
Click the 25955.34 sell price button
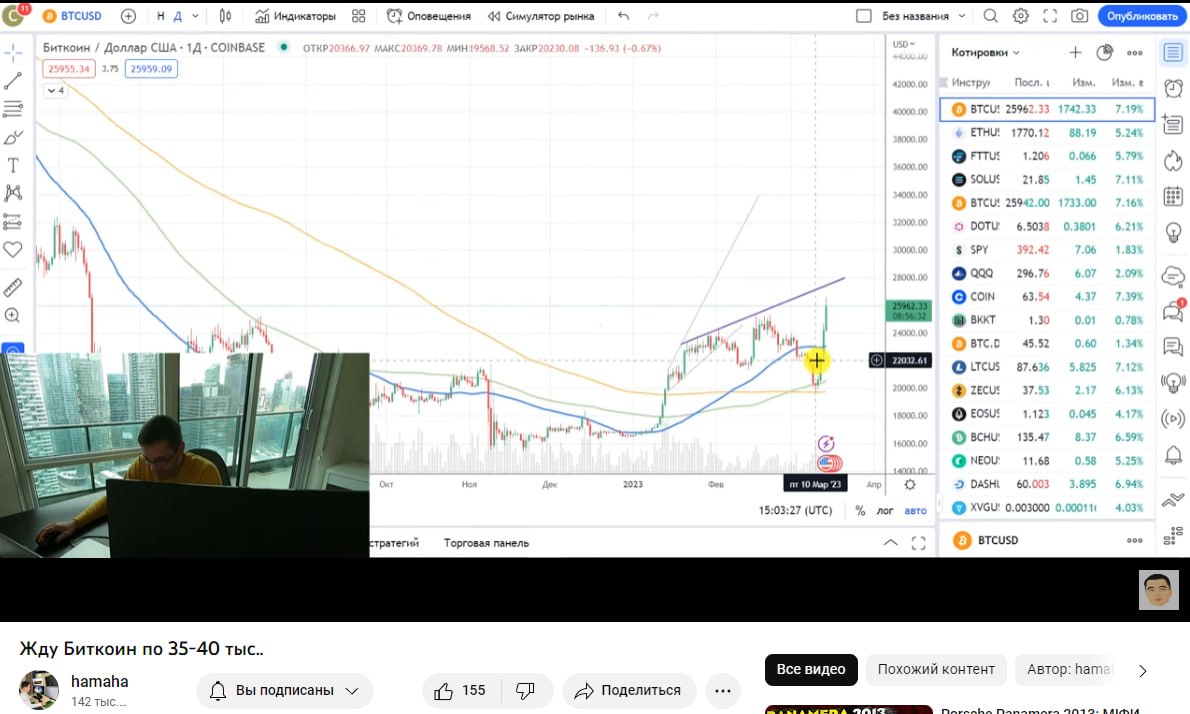pos(69,68)
